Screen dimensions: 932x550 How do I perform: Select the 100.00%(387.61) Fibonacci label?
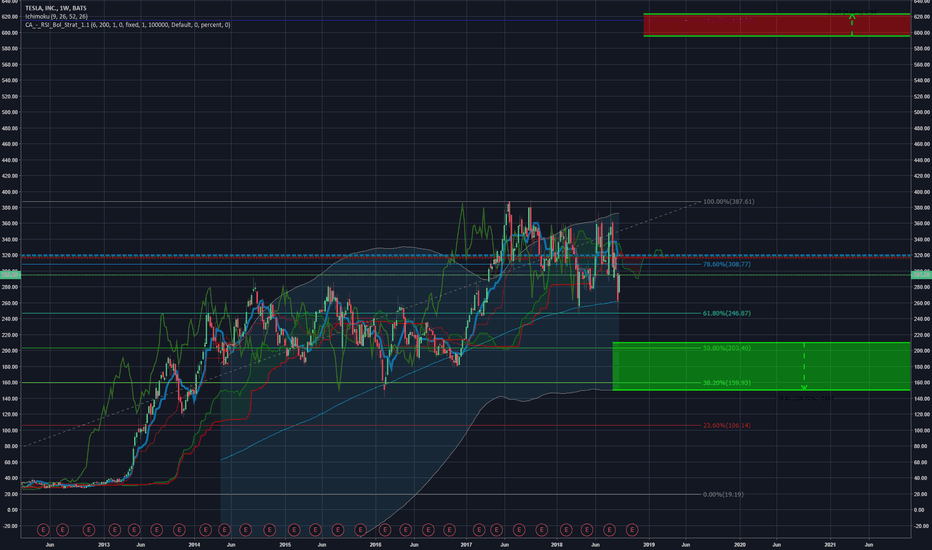click(x=728, y=202)
